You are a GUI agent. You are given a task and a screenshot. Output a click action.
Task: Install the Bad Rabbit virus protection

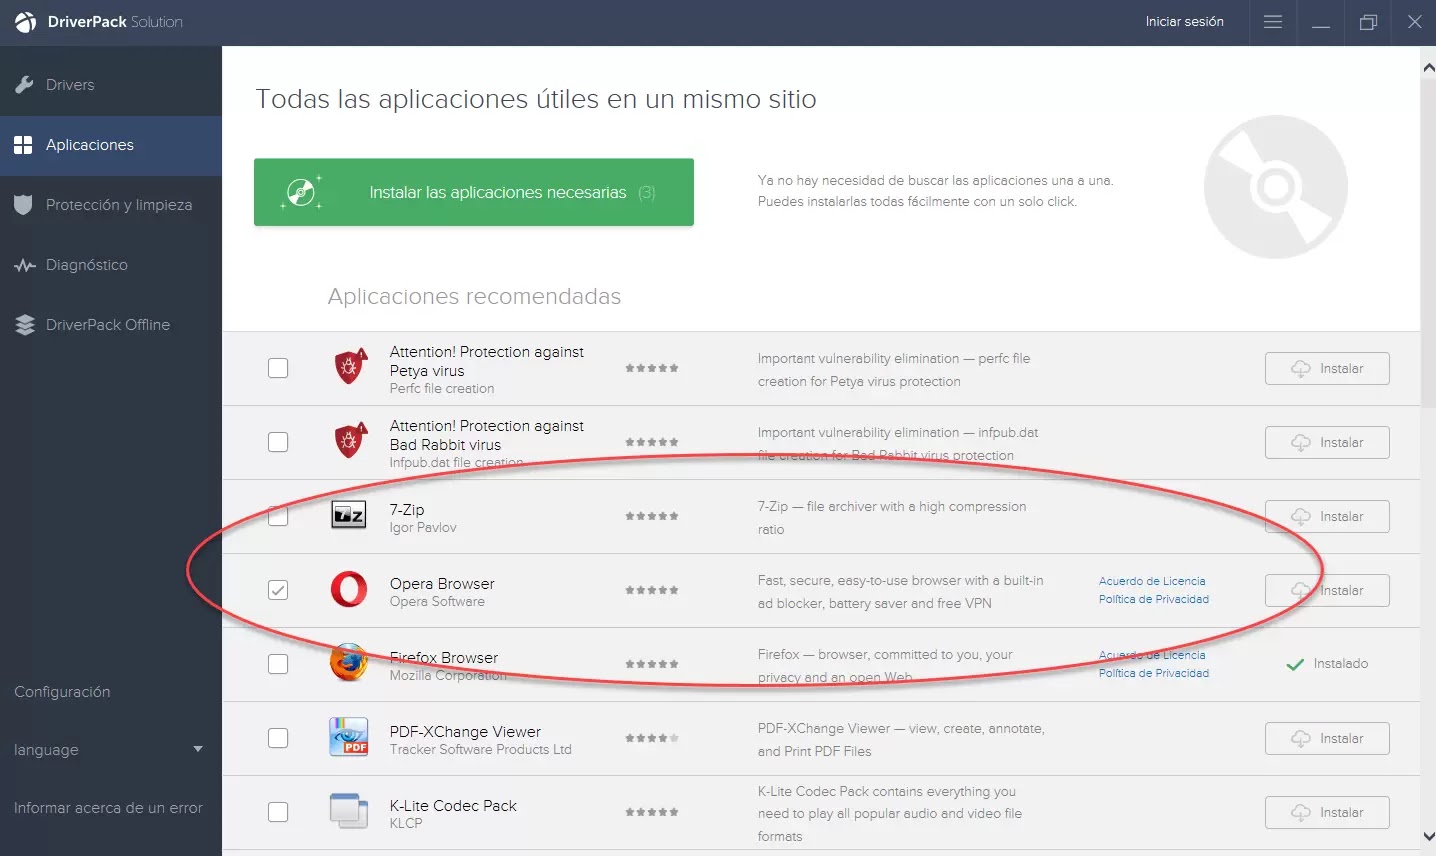click(1327, 442)
